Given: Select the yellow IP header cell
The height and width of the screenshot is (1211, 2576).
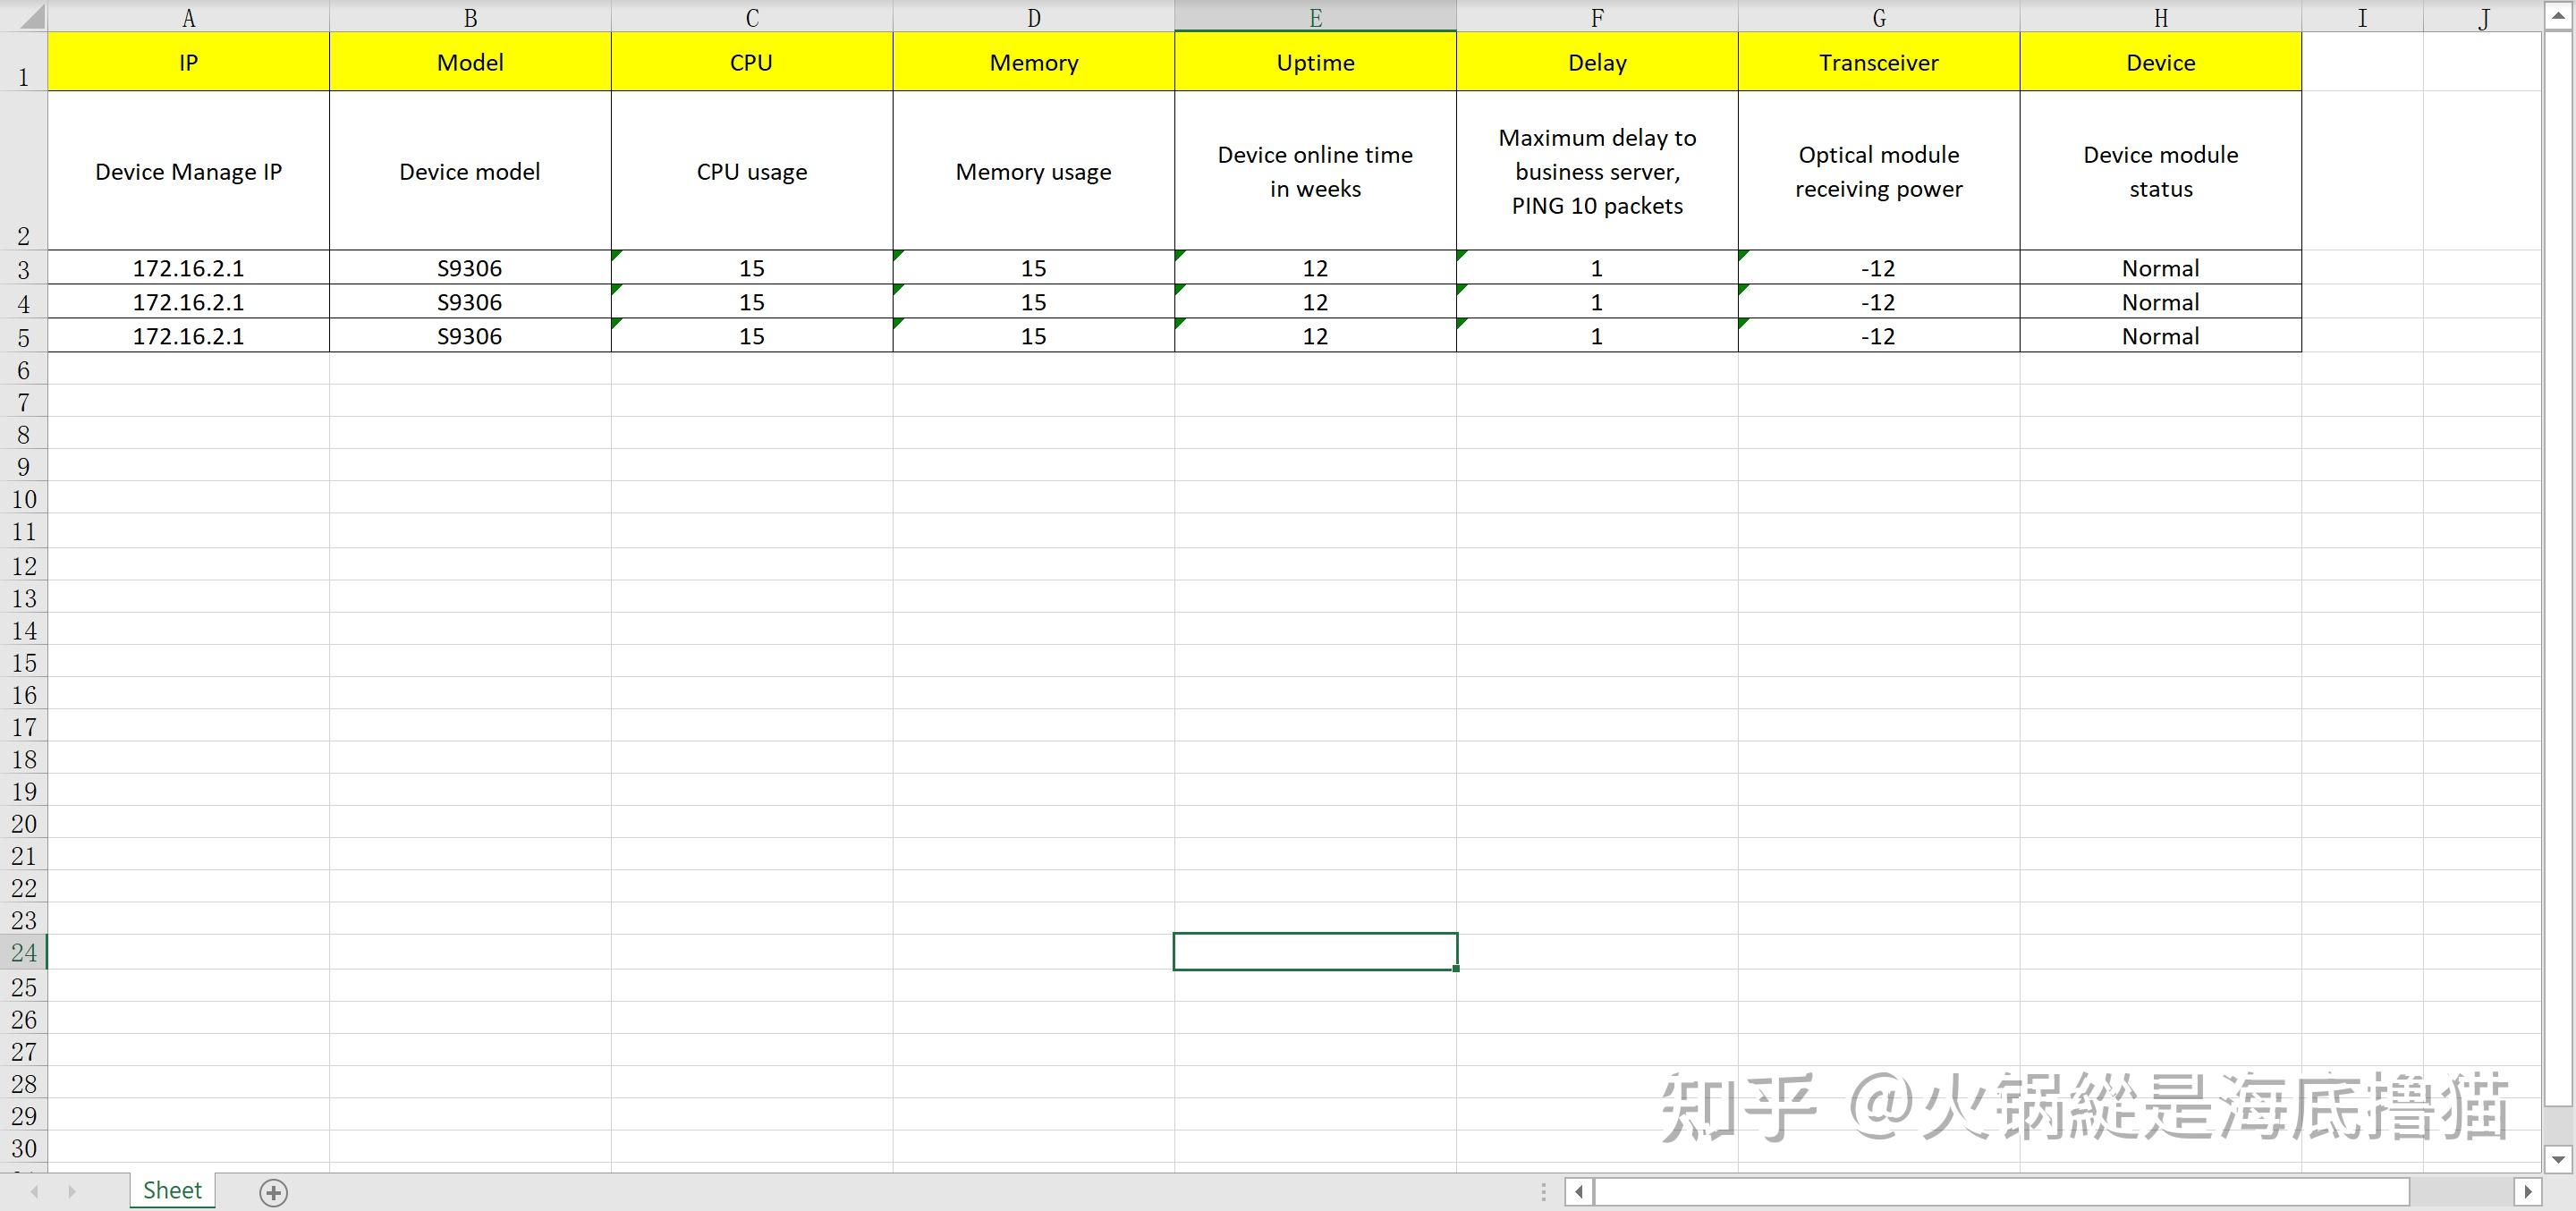Looking at the screenshot, I should pyautogui.click(x=188, y=61).
